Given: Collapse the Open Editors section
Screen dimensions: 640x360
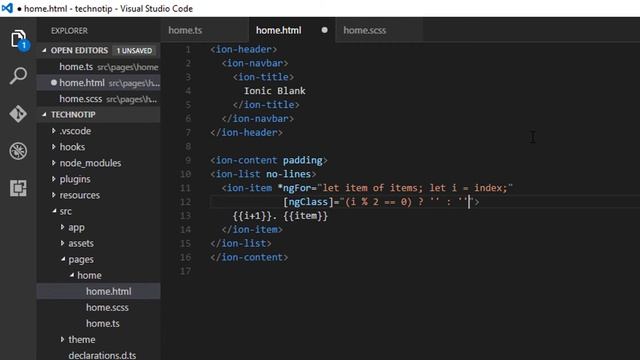Looking at the screenshot, I should click(x=44, y=51).
